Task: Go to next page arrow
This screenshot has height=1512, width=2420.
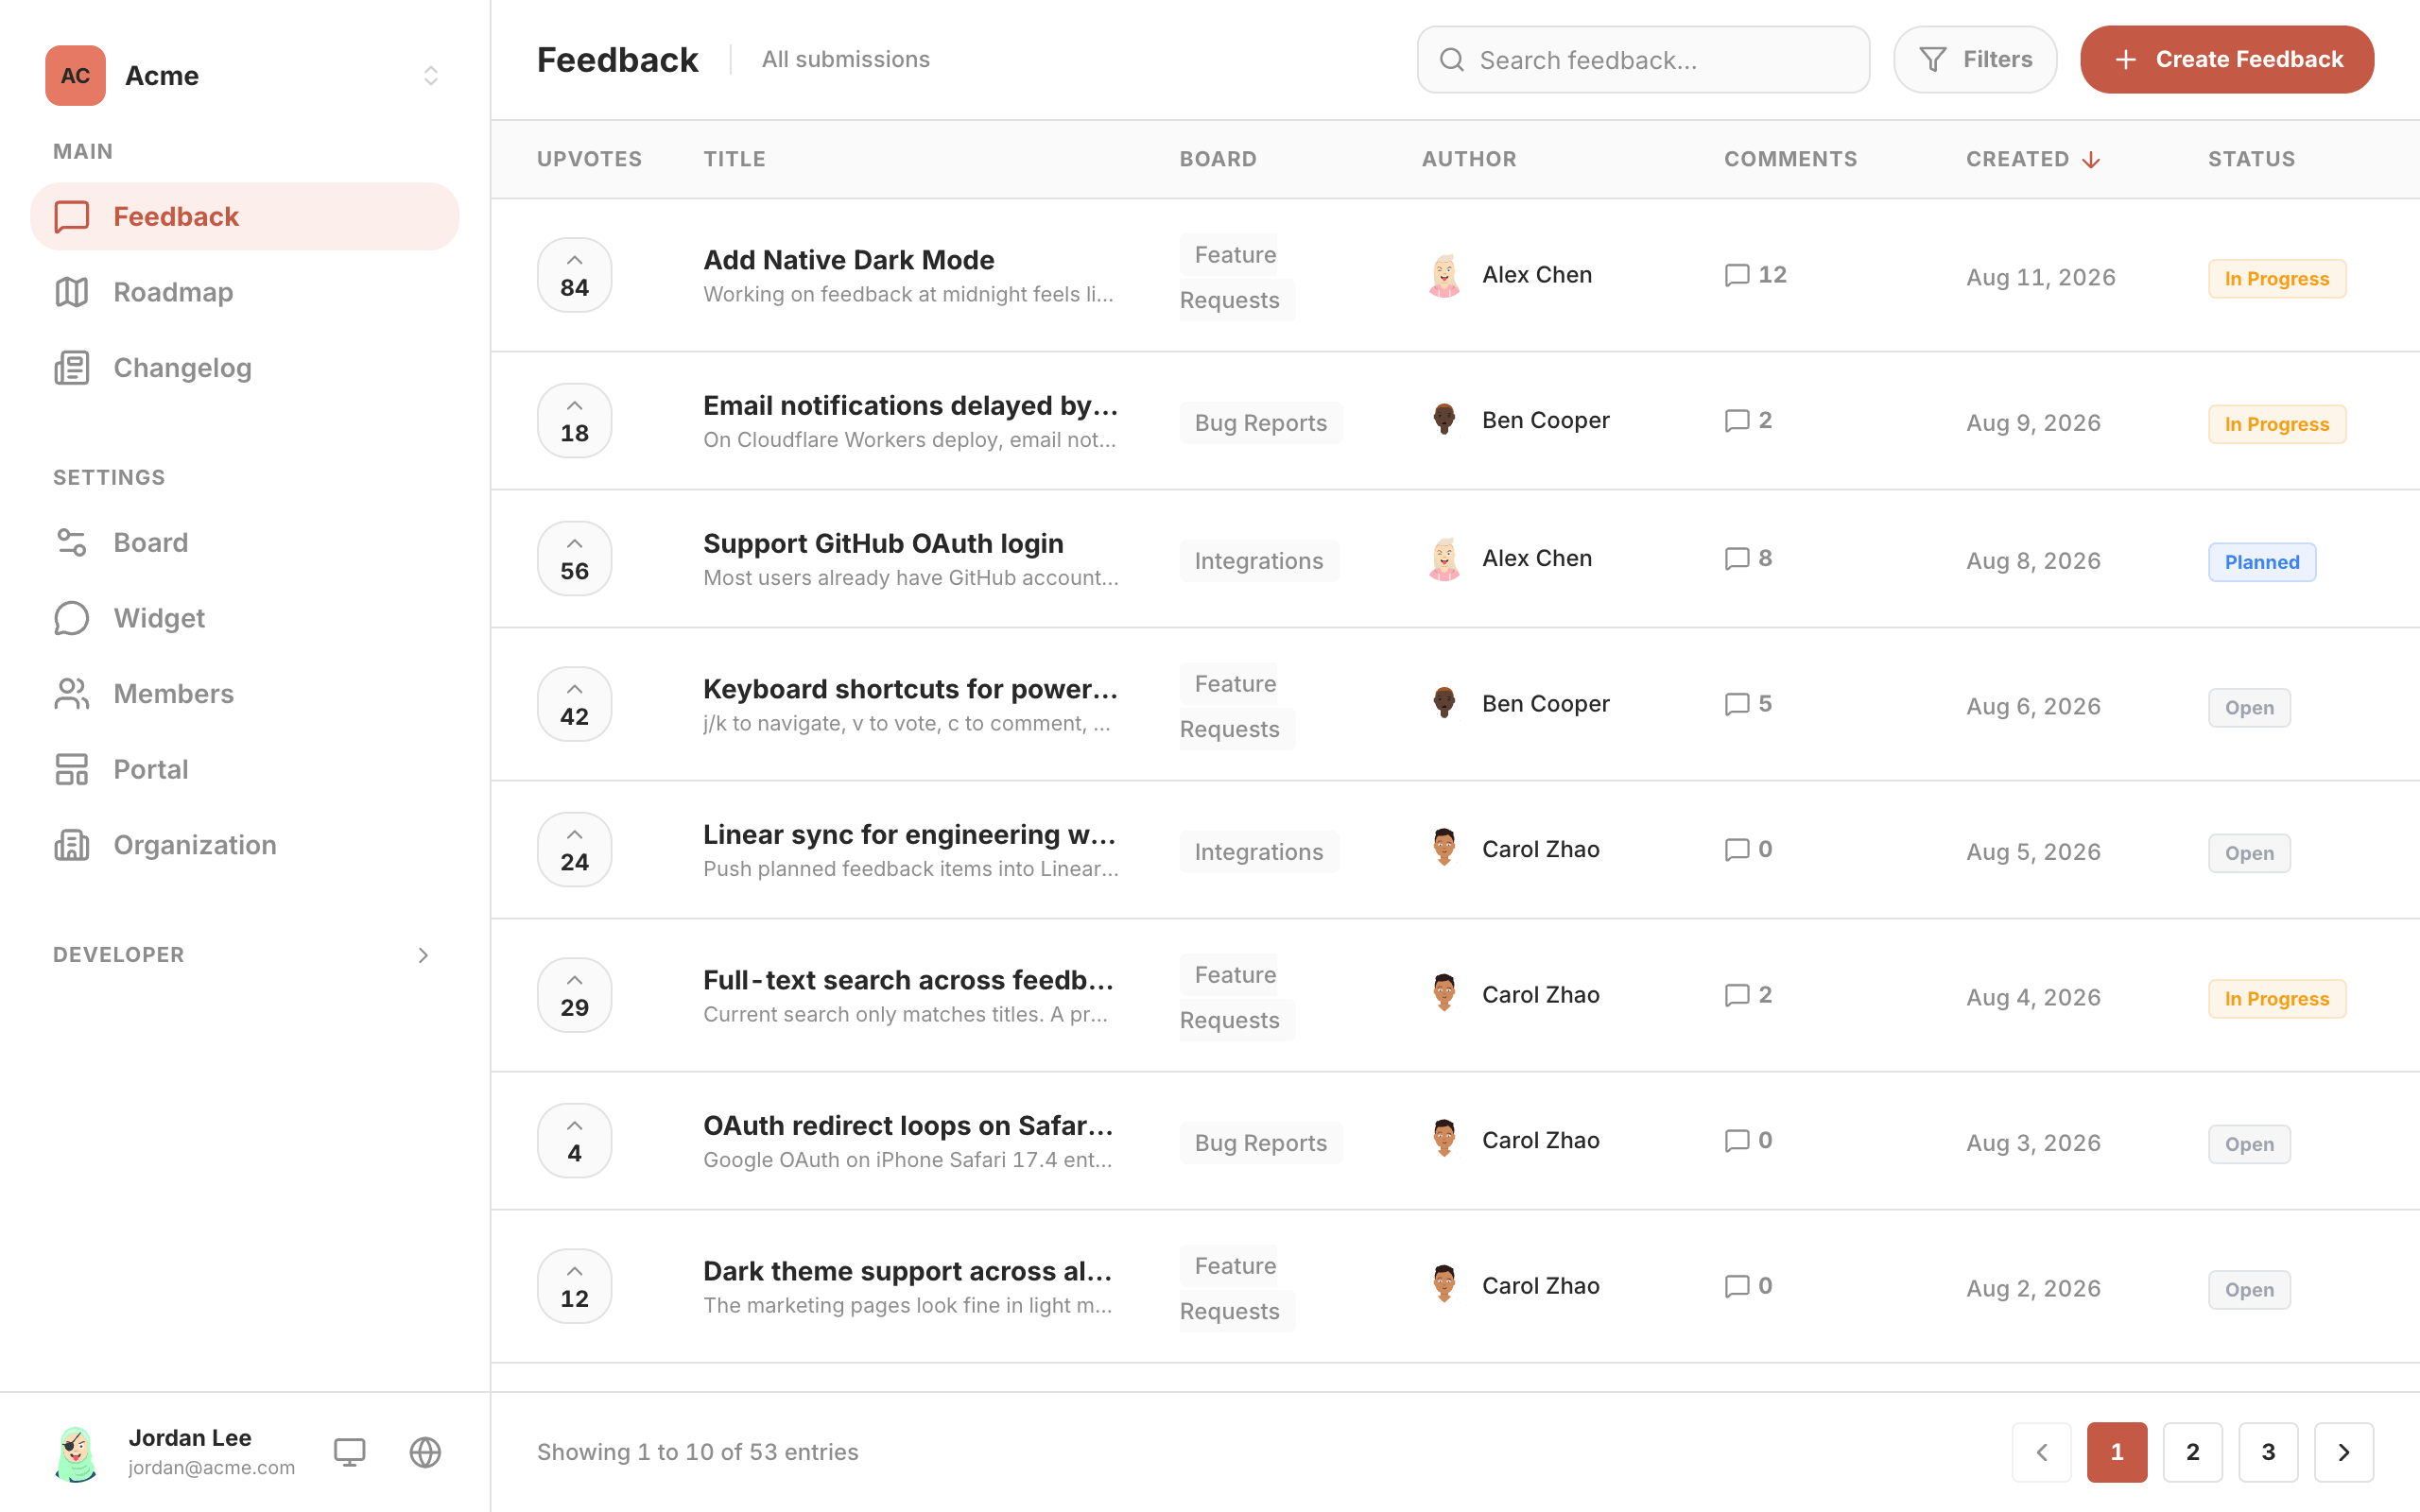Action: (x=2344, y=1452)
